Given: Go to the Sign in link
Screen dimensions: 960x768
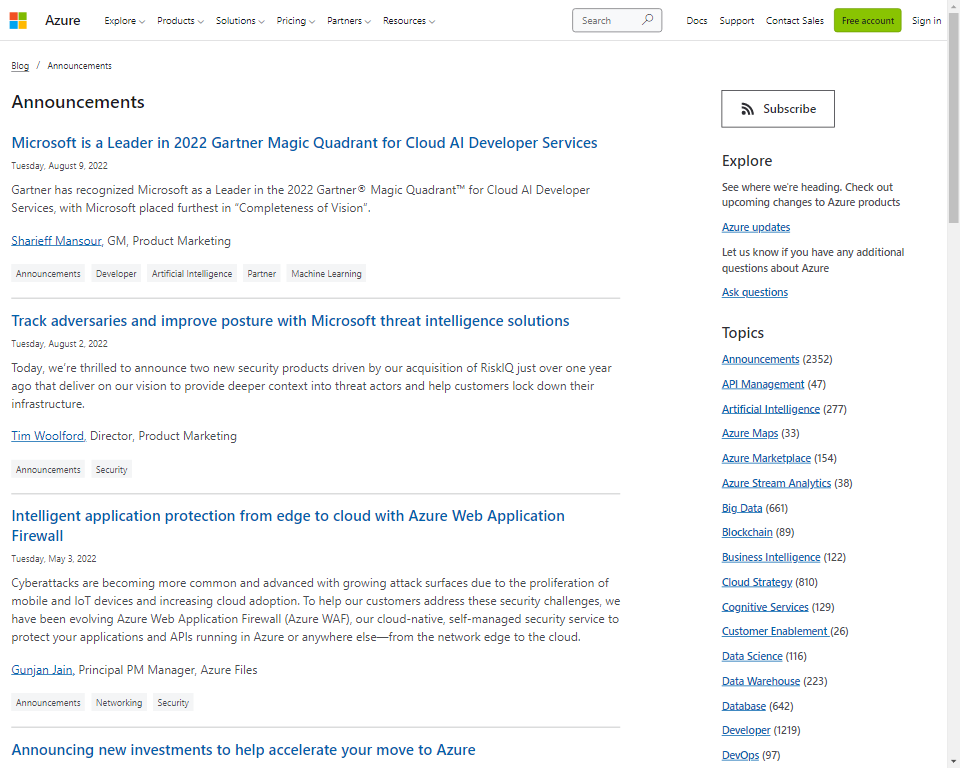Looking at the screenshot, I should click(926, 20).
